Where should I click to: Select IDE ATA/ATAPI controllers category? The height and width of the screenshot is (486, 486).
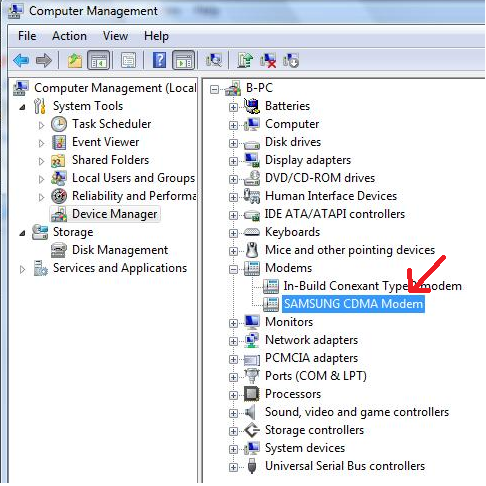[x=335, y=214]
